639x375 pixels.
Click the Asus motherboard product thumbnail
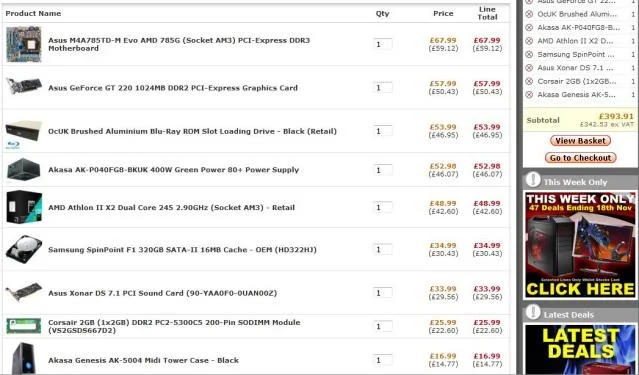click(x=24, y=44)
